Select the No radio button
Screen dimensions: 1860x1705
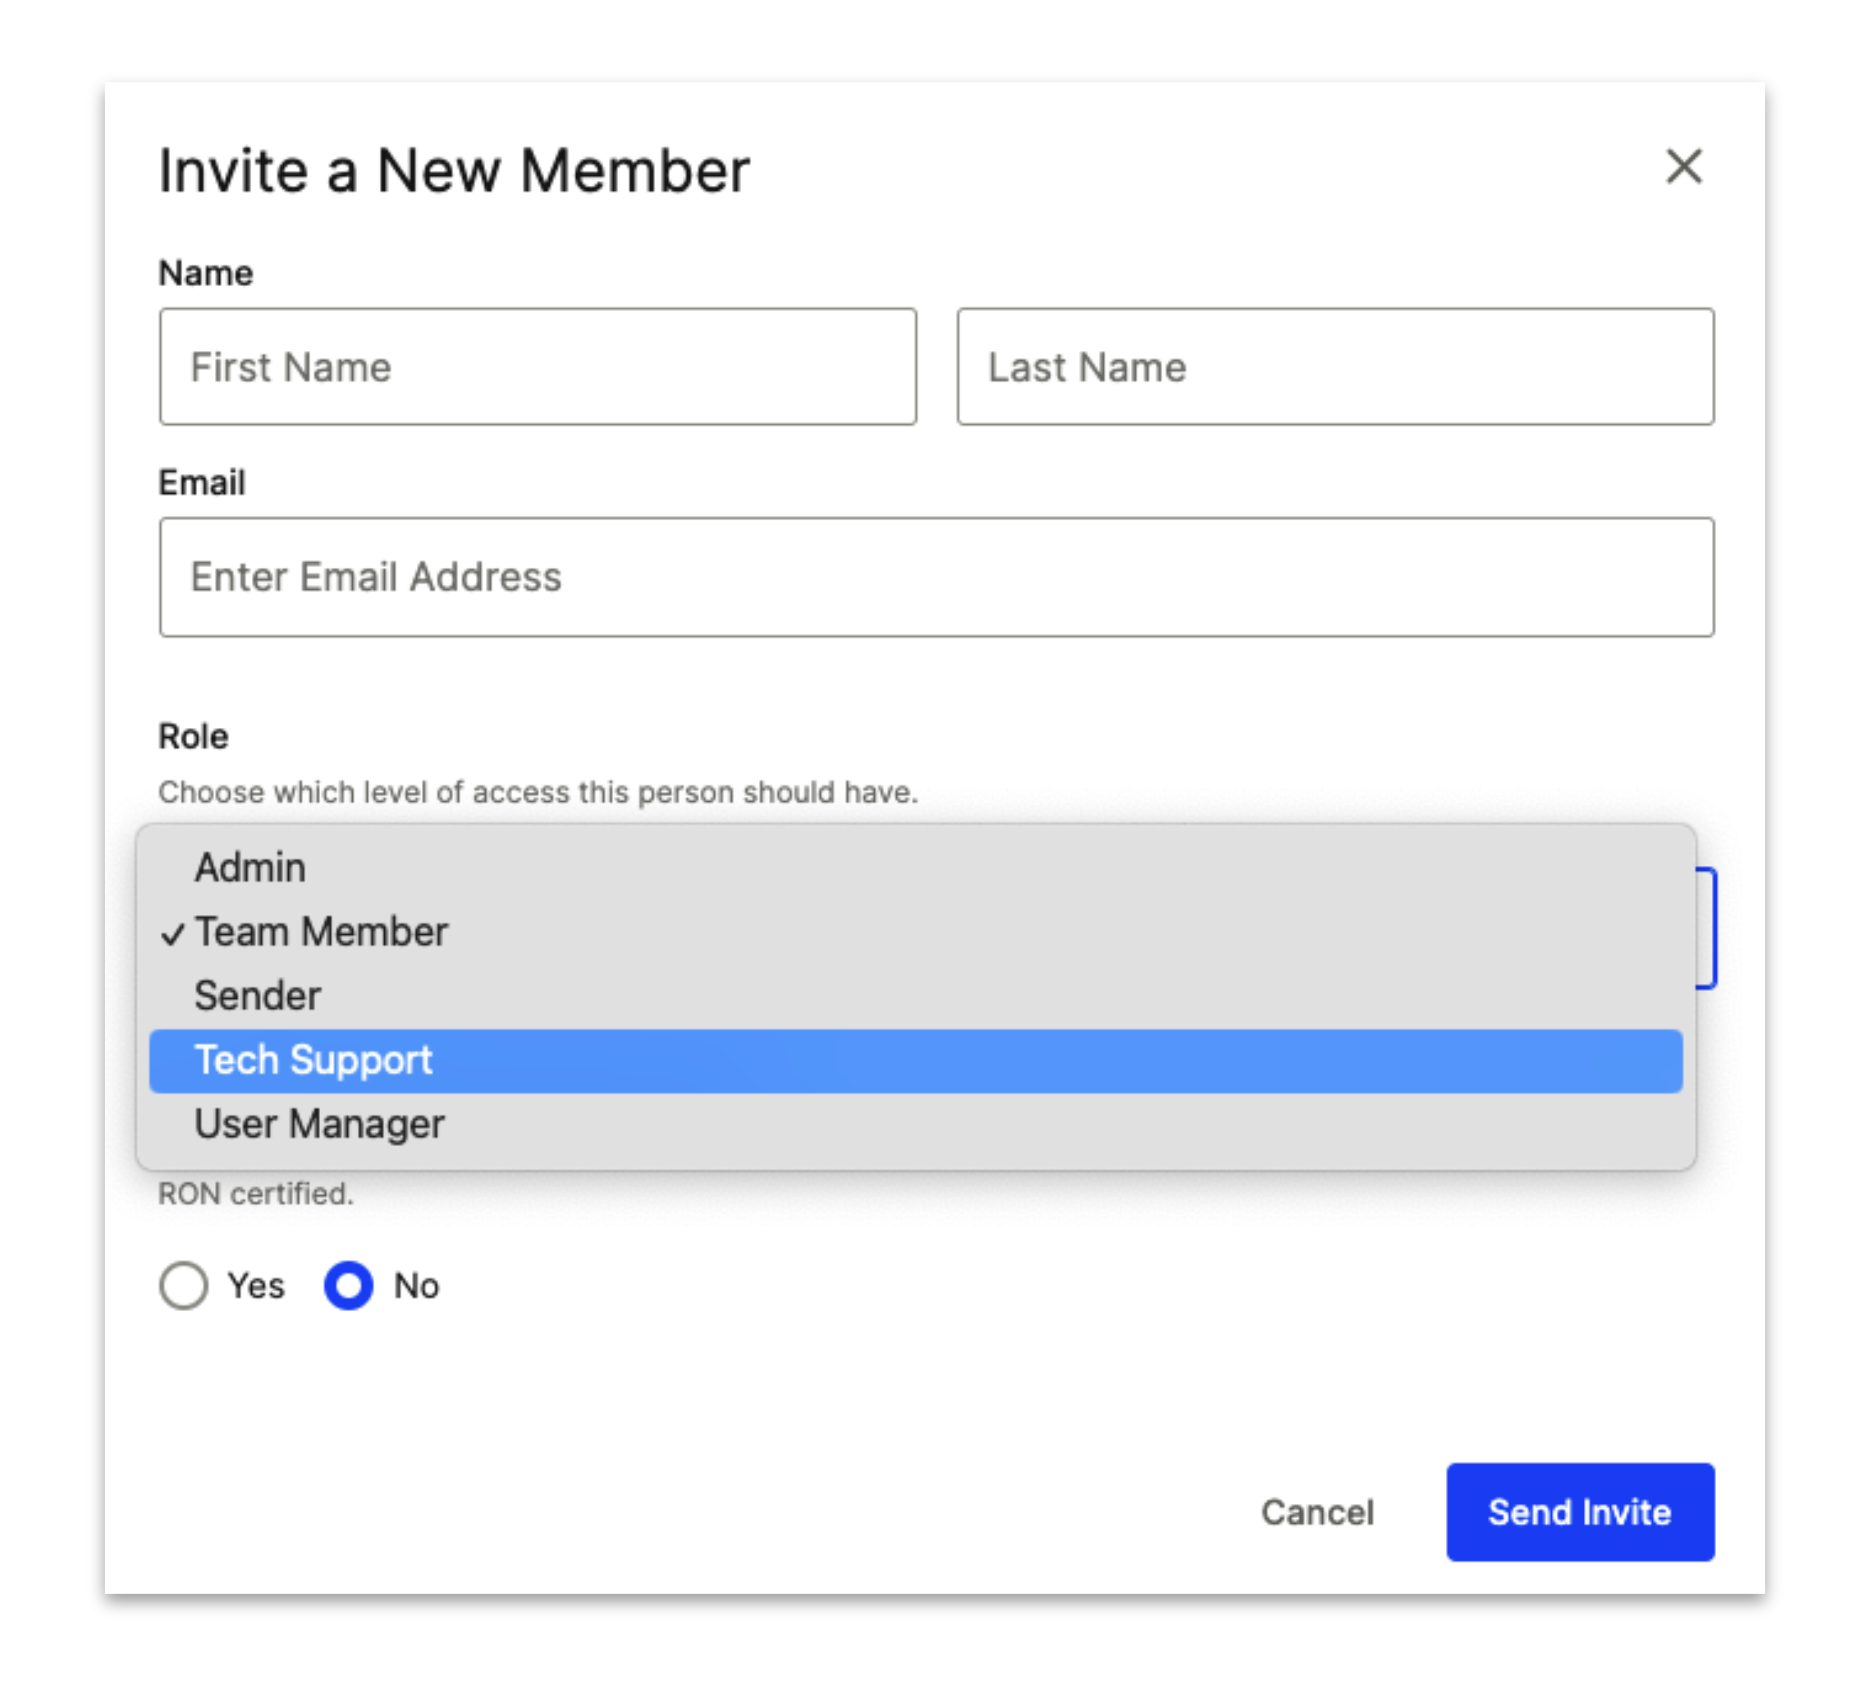[349, 1285]
